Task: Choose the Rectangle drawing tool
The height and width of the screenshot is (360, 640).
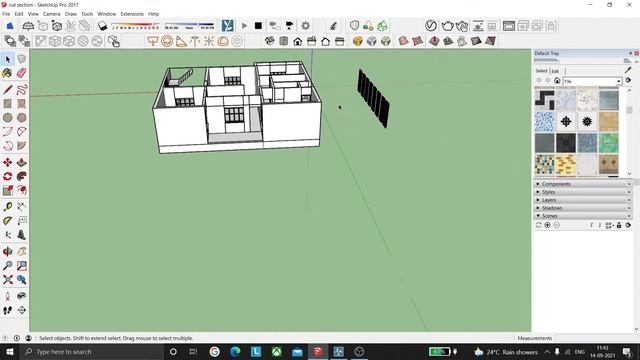Action: [x=7, y=104]
